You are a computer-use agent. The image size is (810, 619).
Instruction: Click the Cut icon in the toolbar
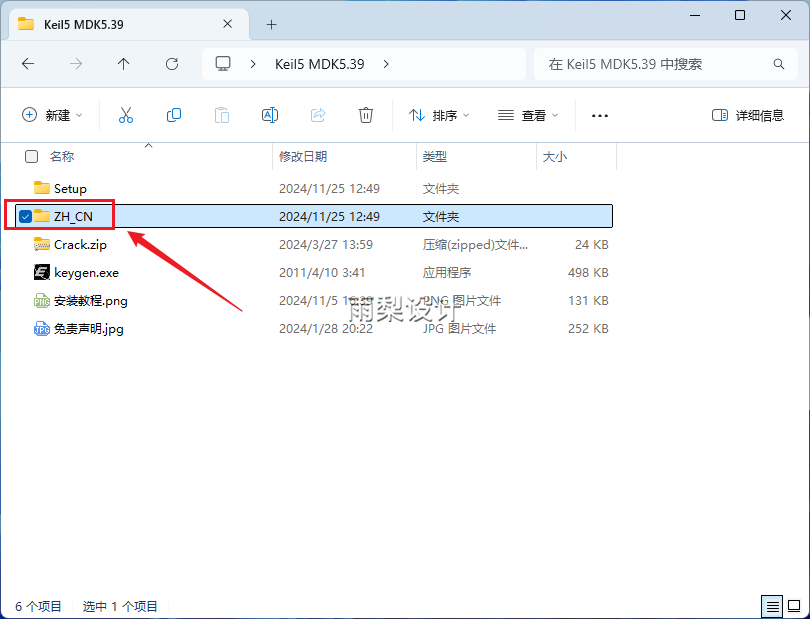point(125,115)
